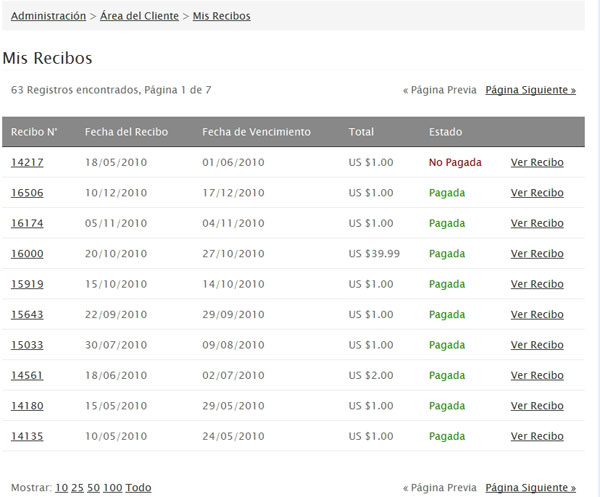Click due date 27/10/2010
This screenshot has width=600, height=497.
[233, 254]
